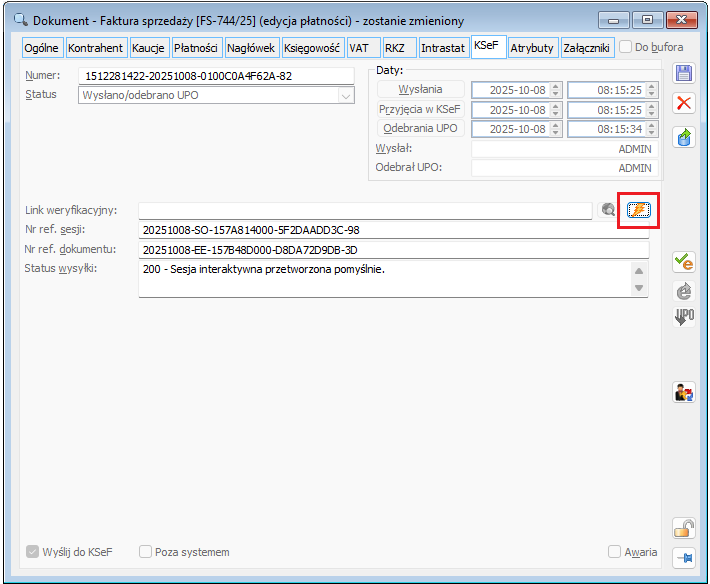The width and height of the screenshot is (710, 584).
Task: Click the Link weryfikacyjny input field
Action: coord(365,211)
